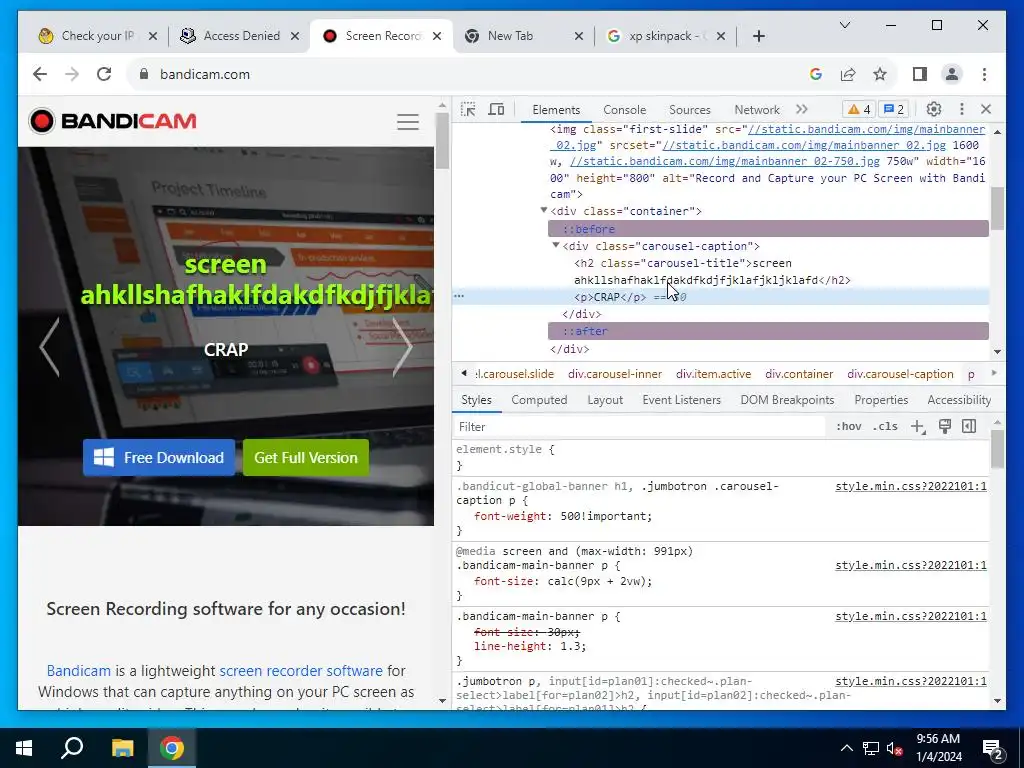Open DevTools settings gear
Screen dimensions: 1024x768
click(x=934, y=109)
